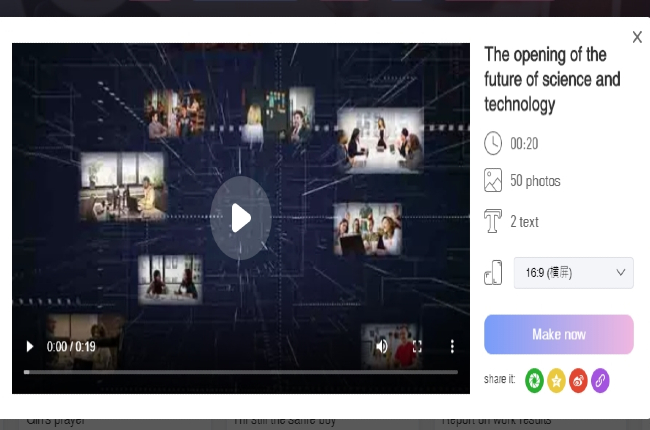
Task: Expand the aspect ratio dropdown chevron arrow
Action: pos(621,272)
